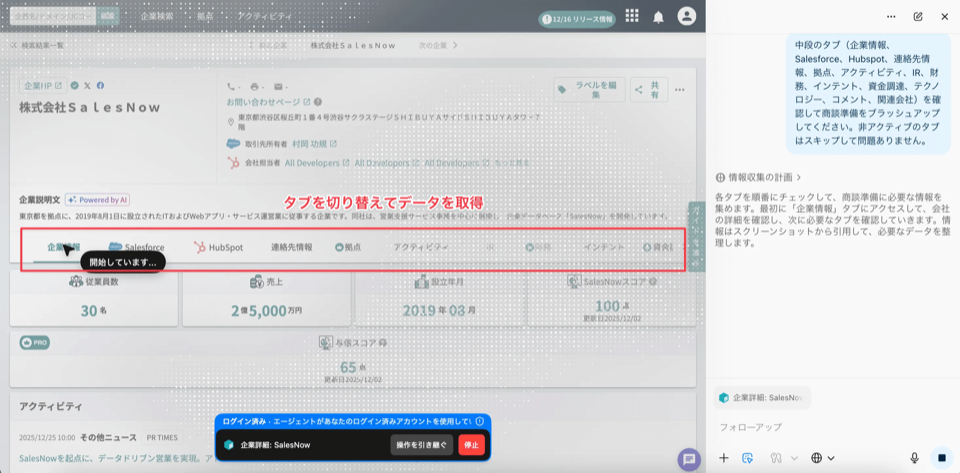Close the assistant side panel
Viewport: 960px width, 473px height.
point(945,17)
